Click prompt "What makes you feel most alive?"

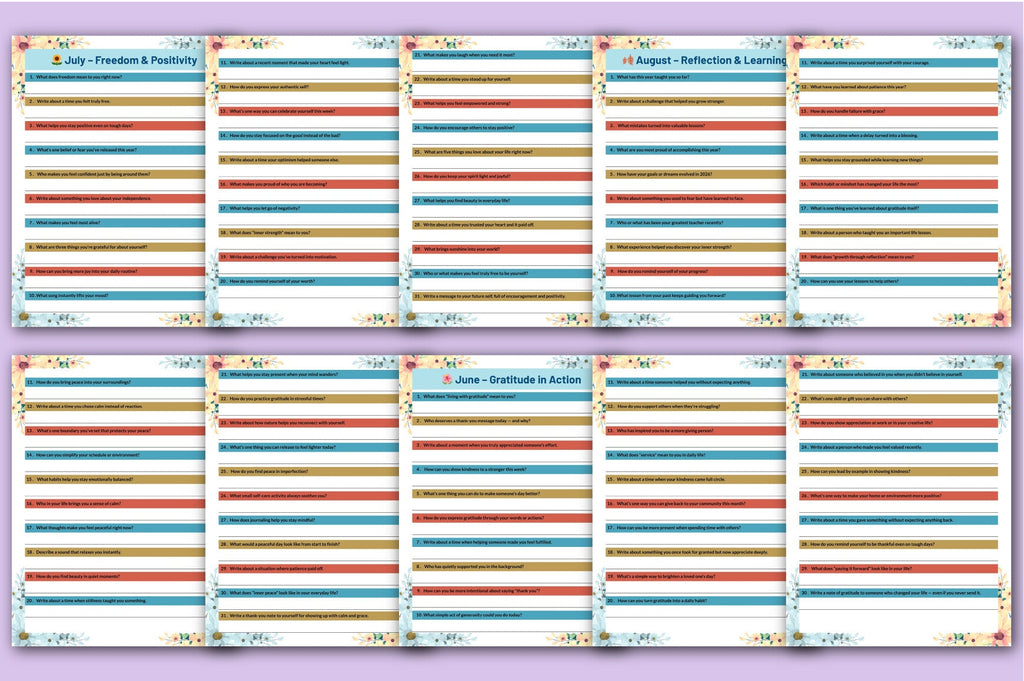[115, 223]
